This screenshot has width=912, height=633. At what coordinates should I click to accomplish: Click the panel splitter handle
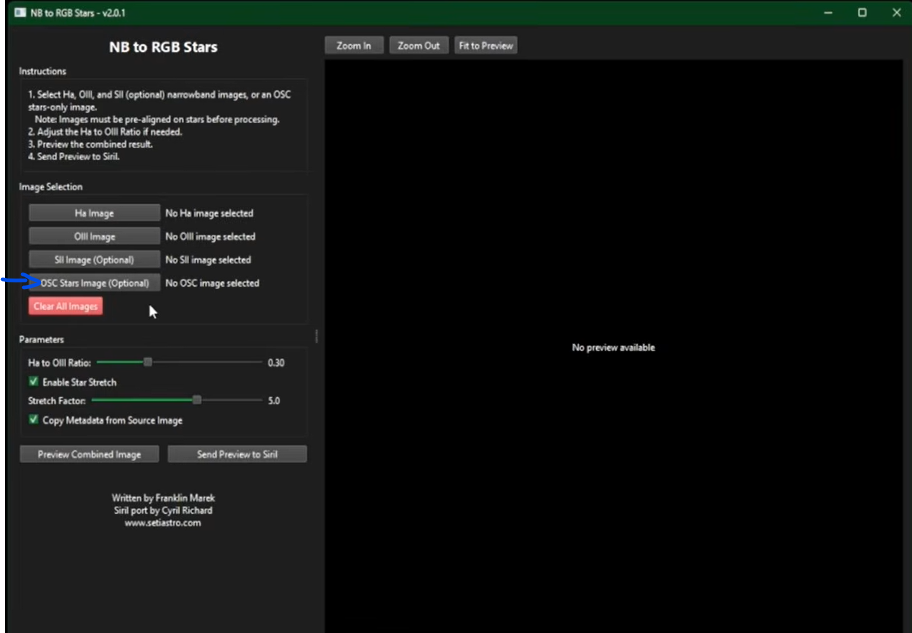tap(316, 336)
